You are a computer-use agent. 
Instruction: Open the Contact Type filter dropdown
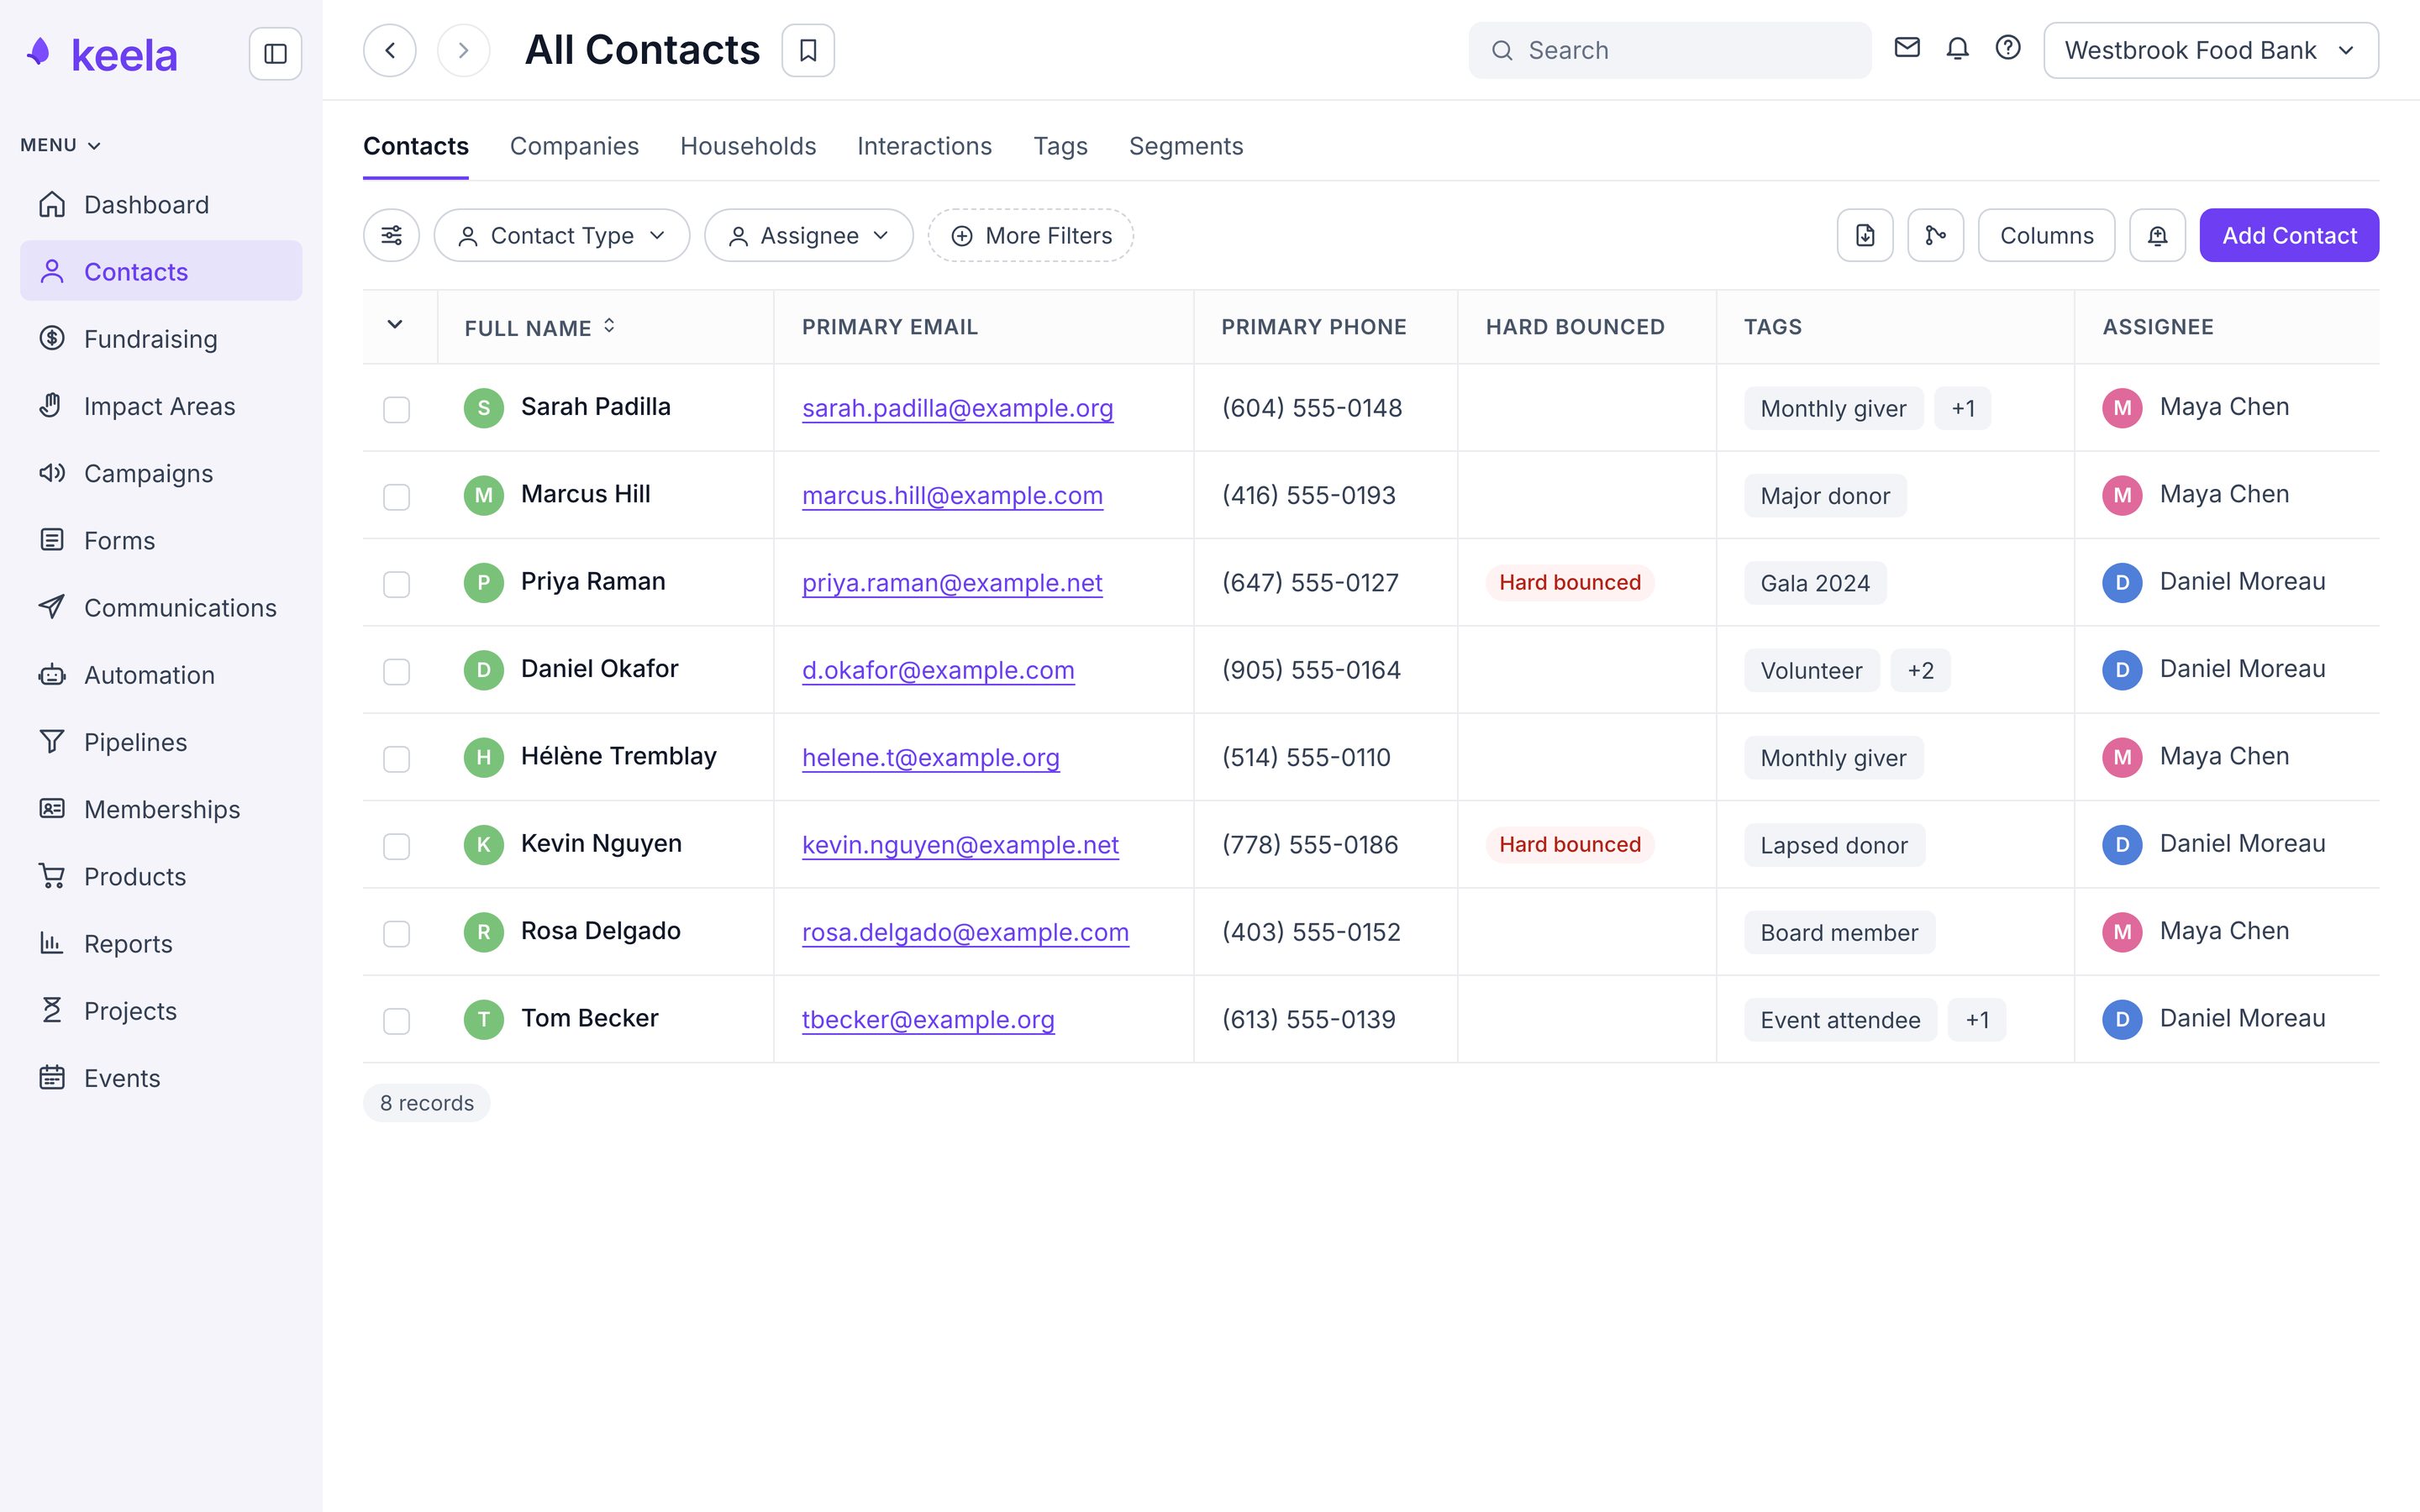tap(561, 235)
